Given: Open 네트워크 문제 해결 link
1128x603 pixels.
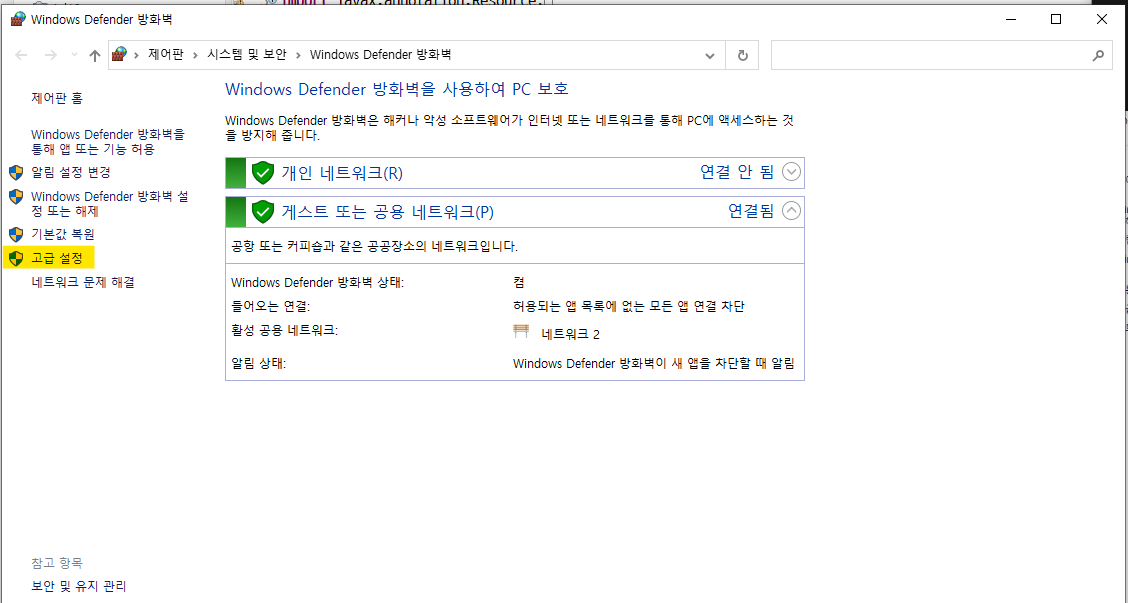Looking at the screenshot, I should pos(83,282).
